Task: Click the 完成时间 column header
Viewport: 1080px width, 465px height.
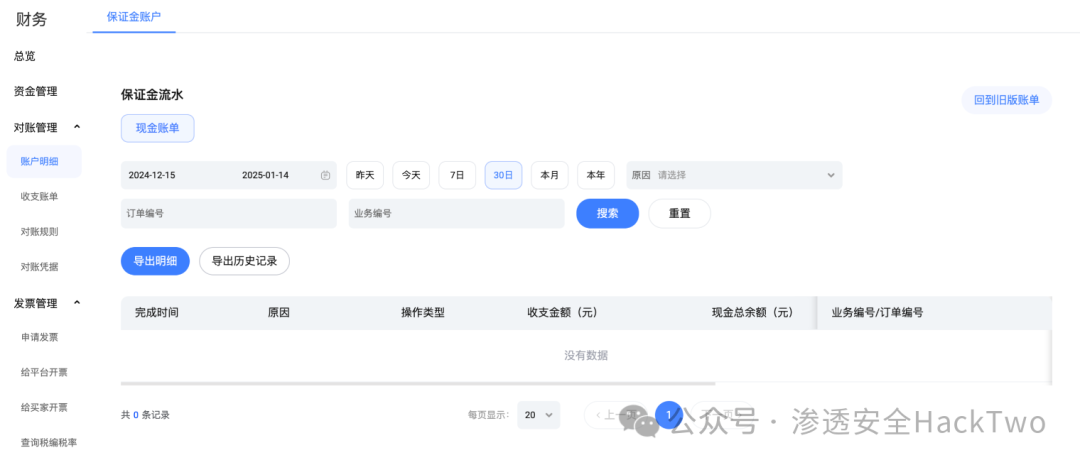Action: tap(157, 313)
